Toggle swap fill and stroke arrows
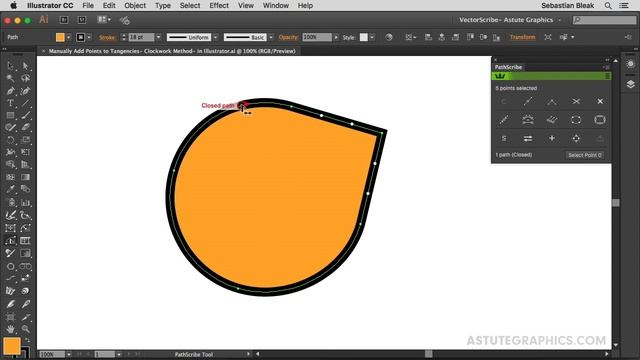The height and width of the screenshot is (360, 640). (27, 339)
